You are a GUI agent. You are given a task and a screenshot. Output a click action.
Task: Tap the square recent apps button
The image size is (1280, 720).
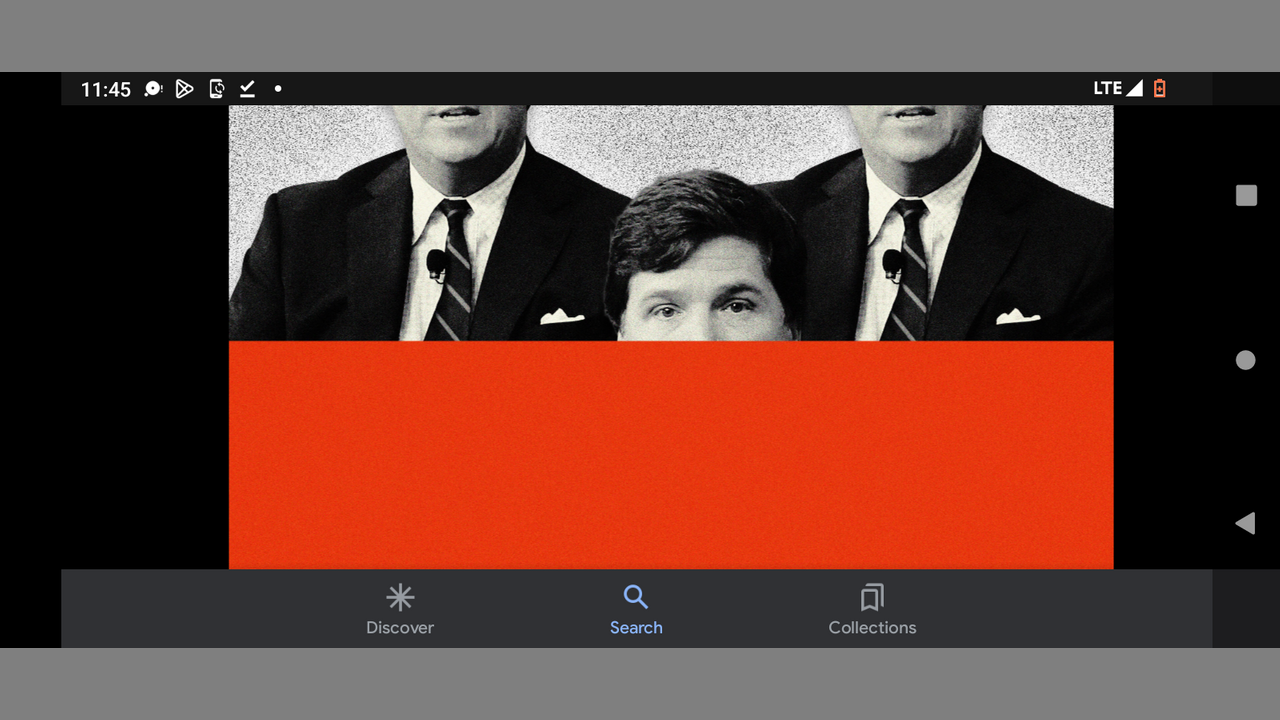[x=1246, y=196]
